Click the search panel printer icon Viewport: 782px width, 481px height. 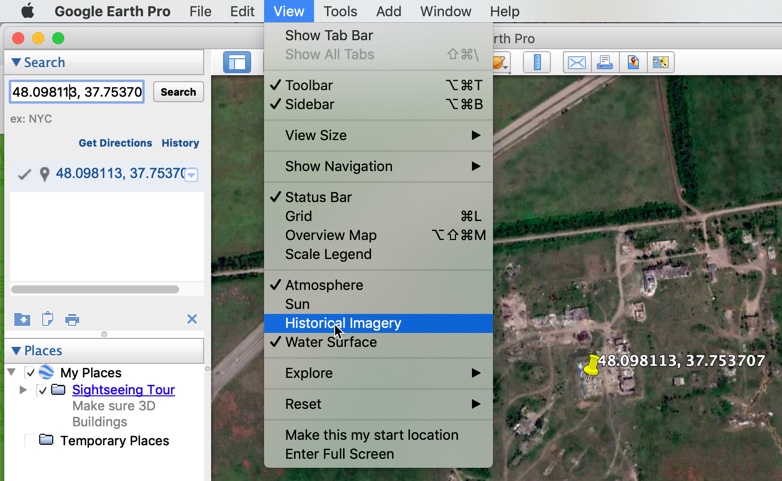pos(72,320)
